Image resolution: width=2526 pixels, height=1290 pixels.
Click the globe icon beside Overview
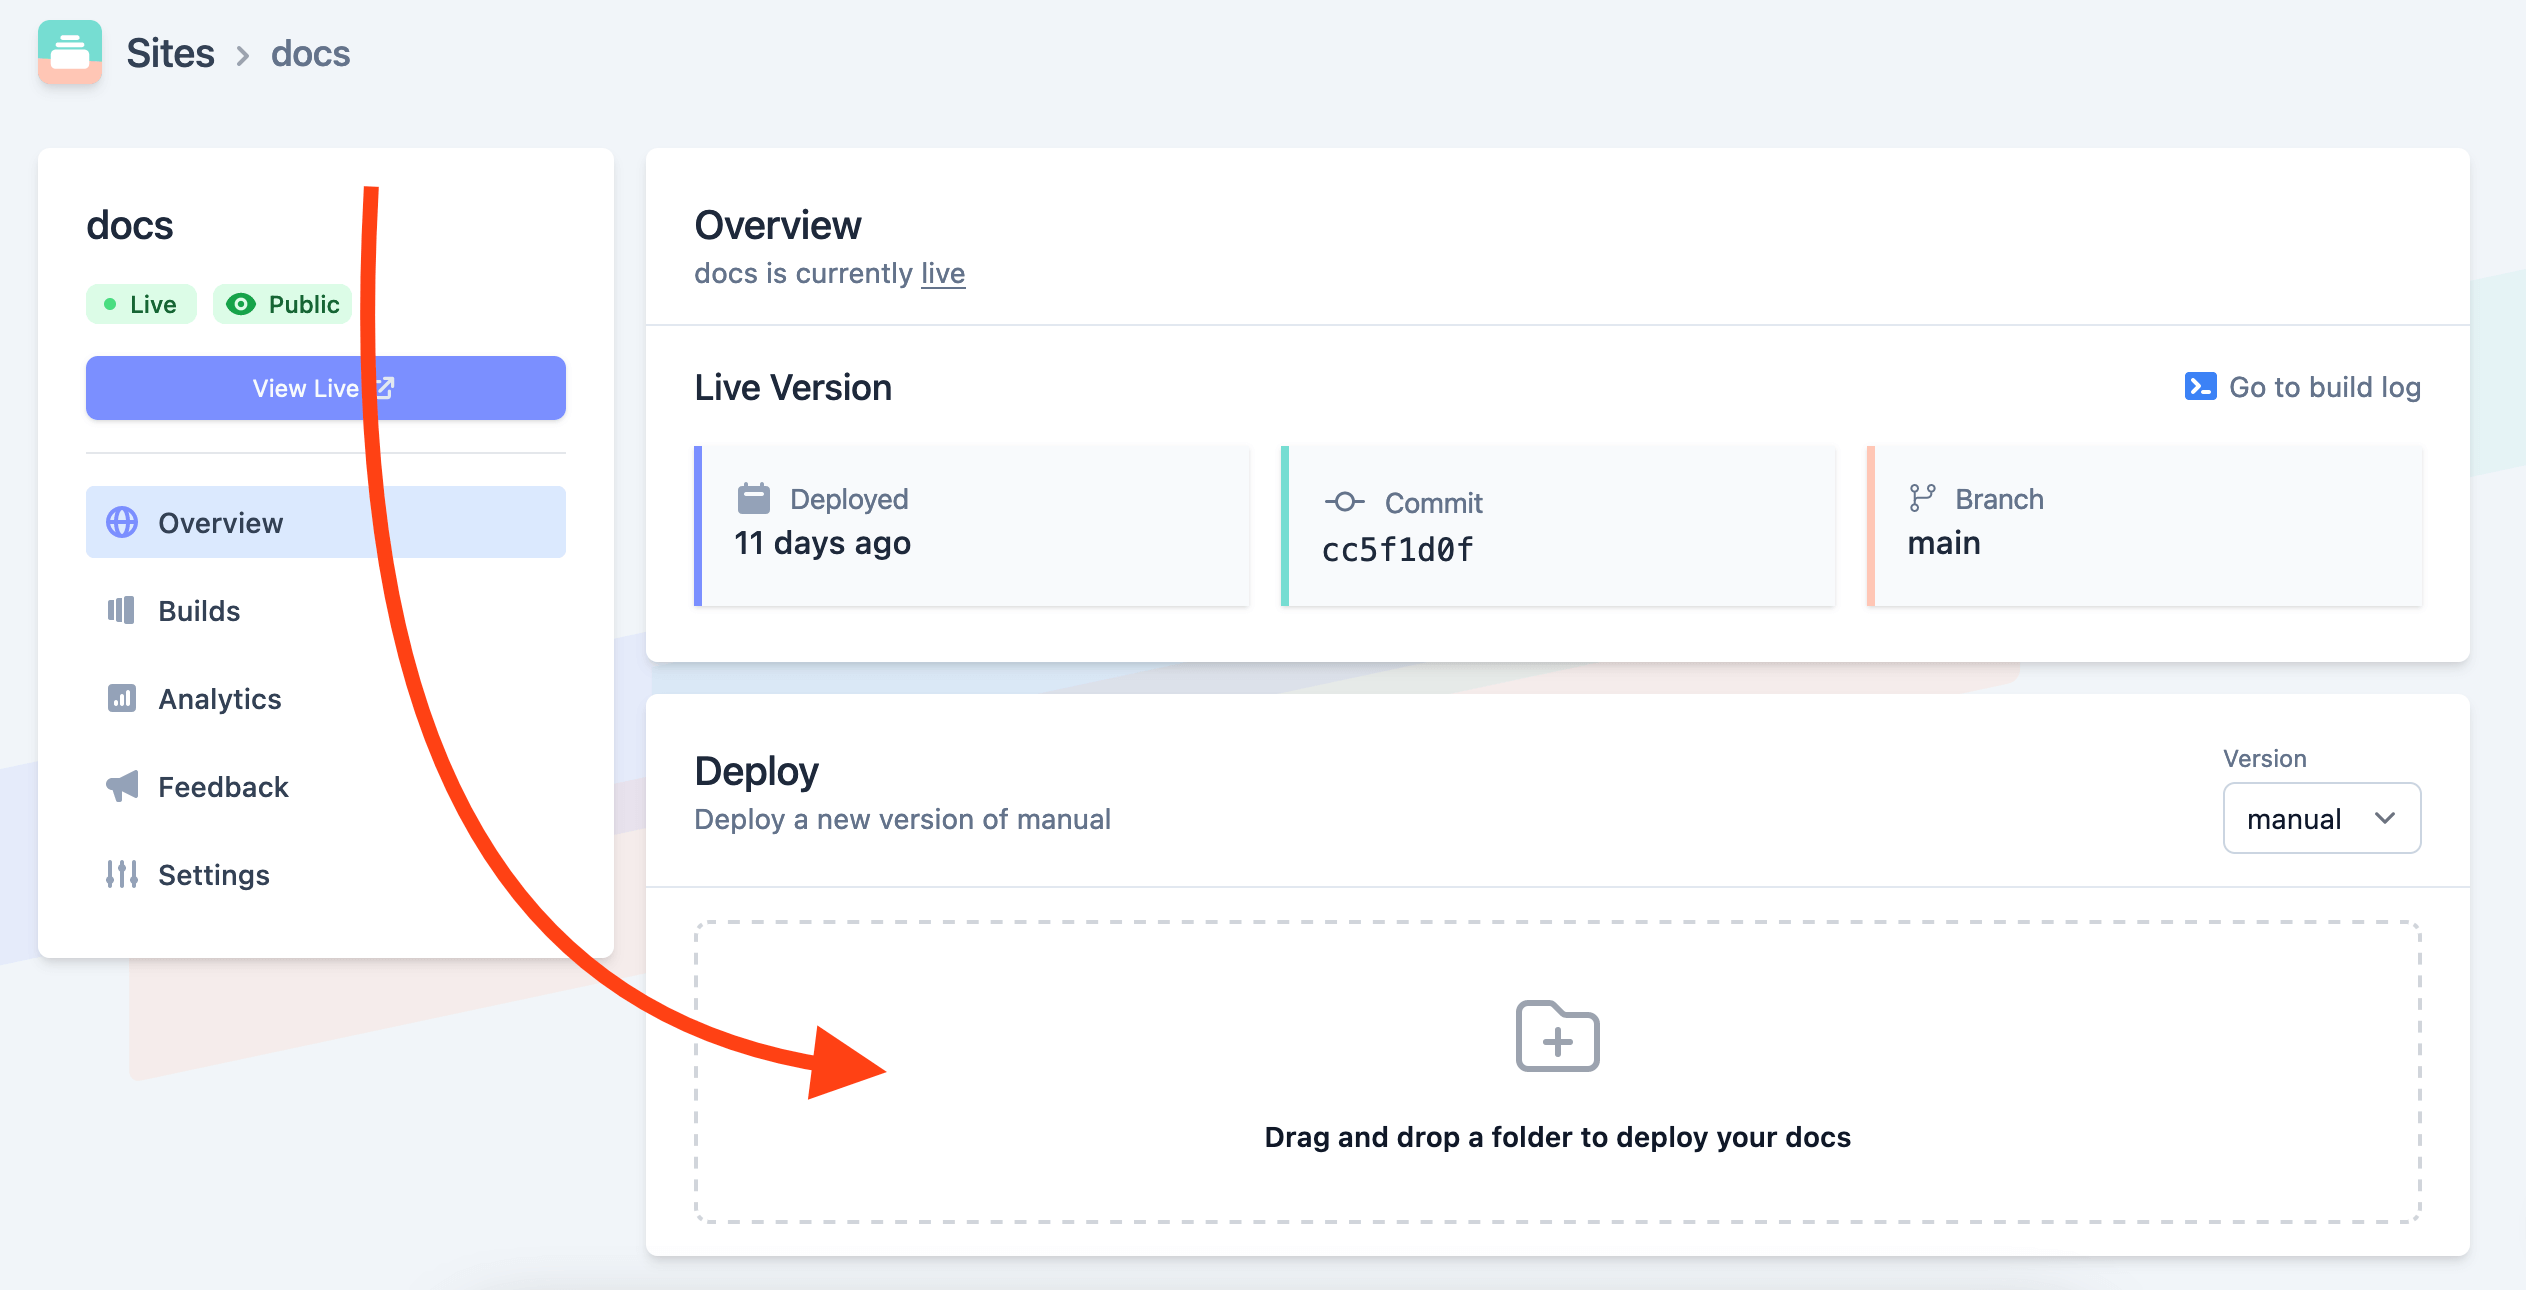[122, 522]
